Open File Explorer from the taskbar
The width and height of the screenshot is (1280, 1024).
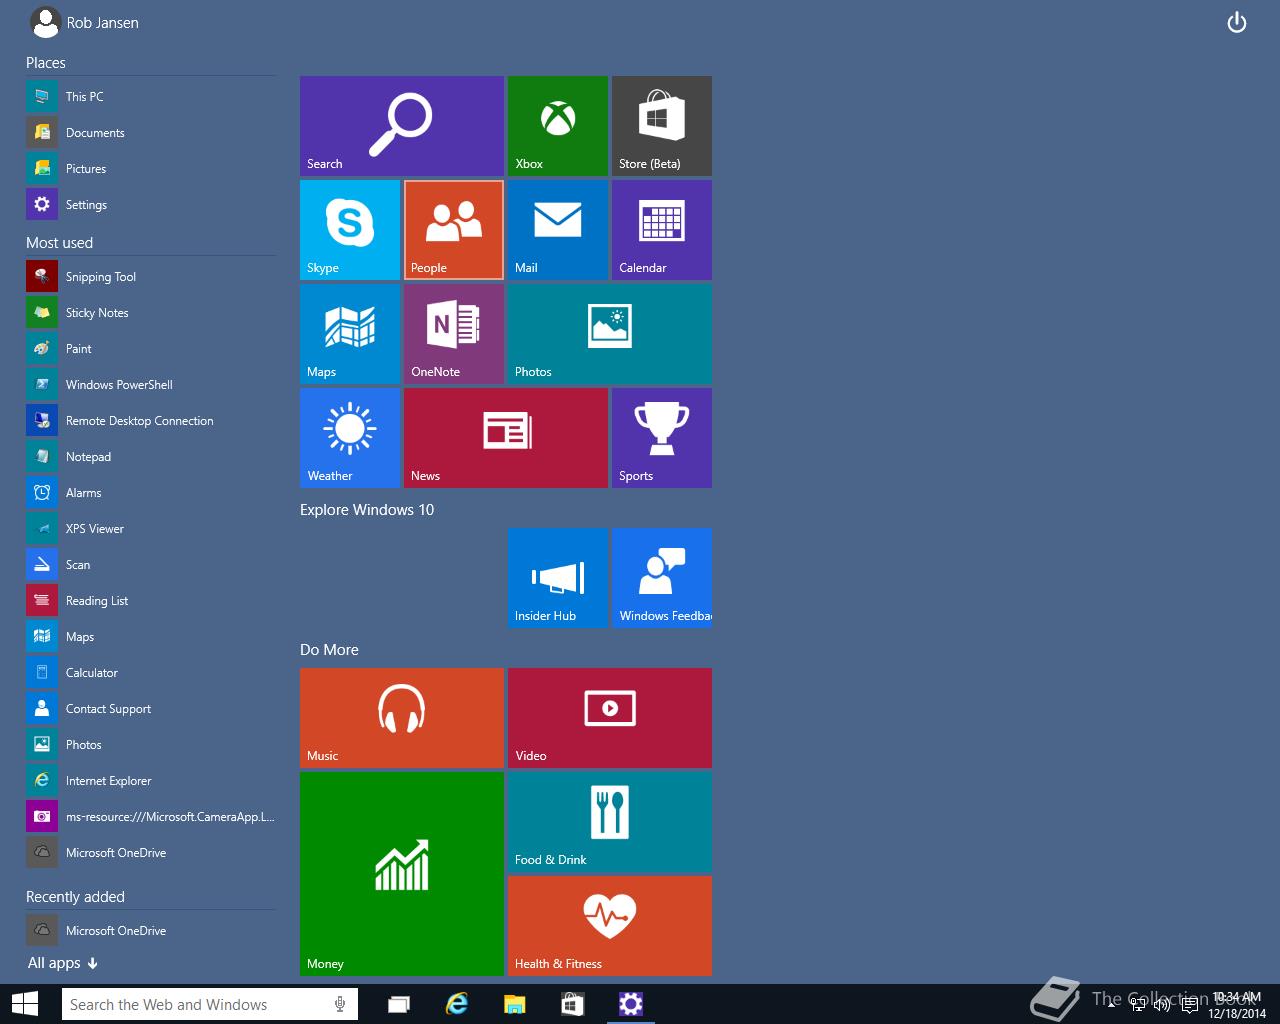(x=515, y=1004)
